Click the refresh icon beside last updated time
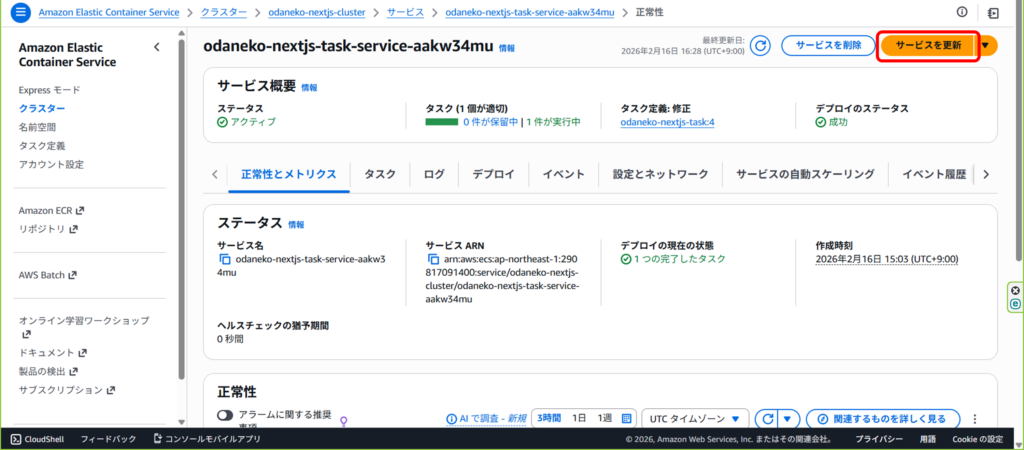 point(760,45)
